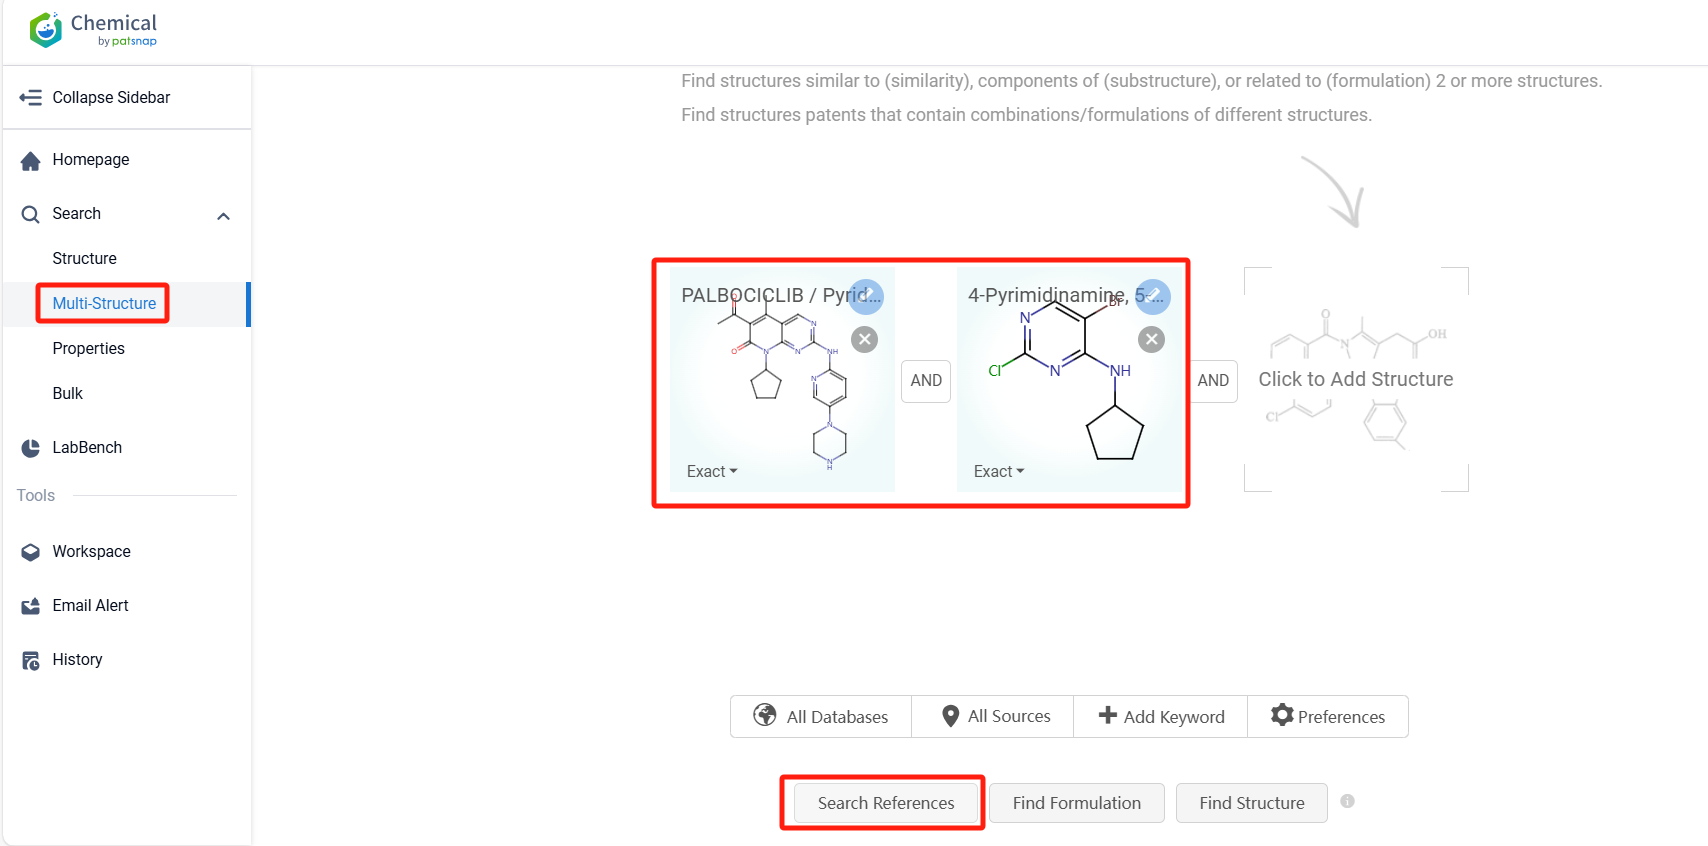
Task: Click the Find Formulation button
Action: click(1076, 803)
